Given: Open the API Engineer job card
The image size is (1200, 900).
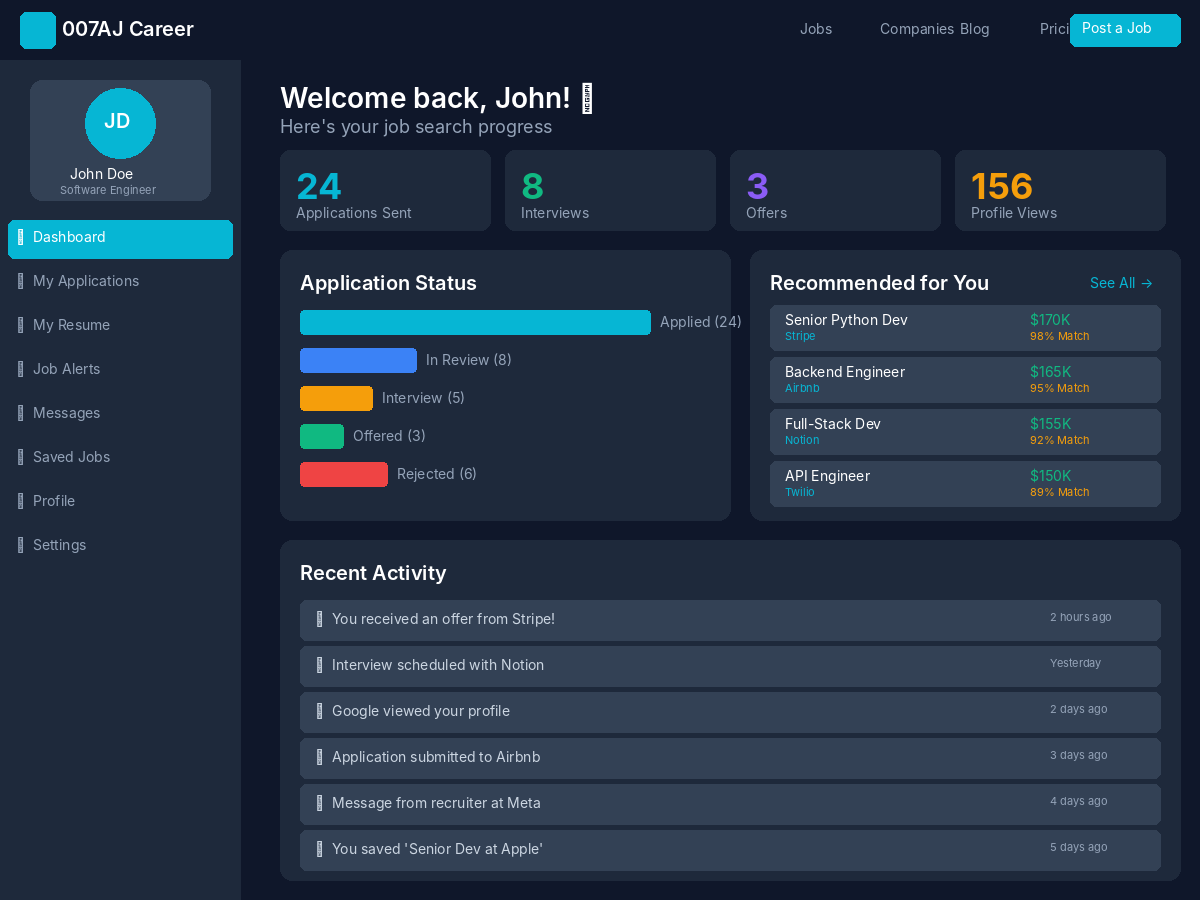Looking at the screenshot, I should click(x=965, y=484).
